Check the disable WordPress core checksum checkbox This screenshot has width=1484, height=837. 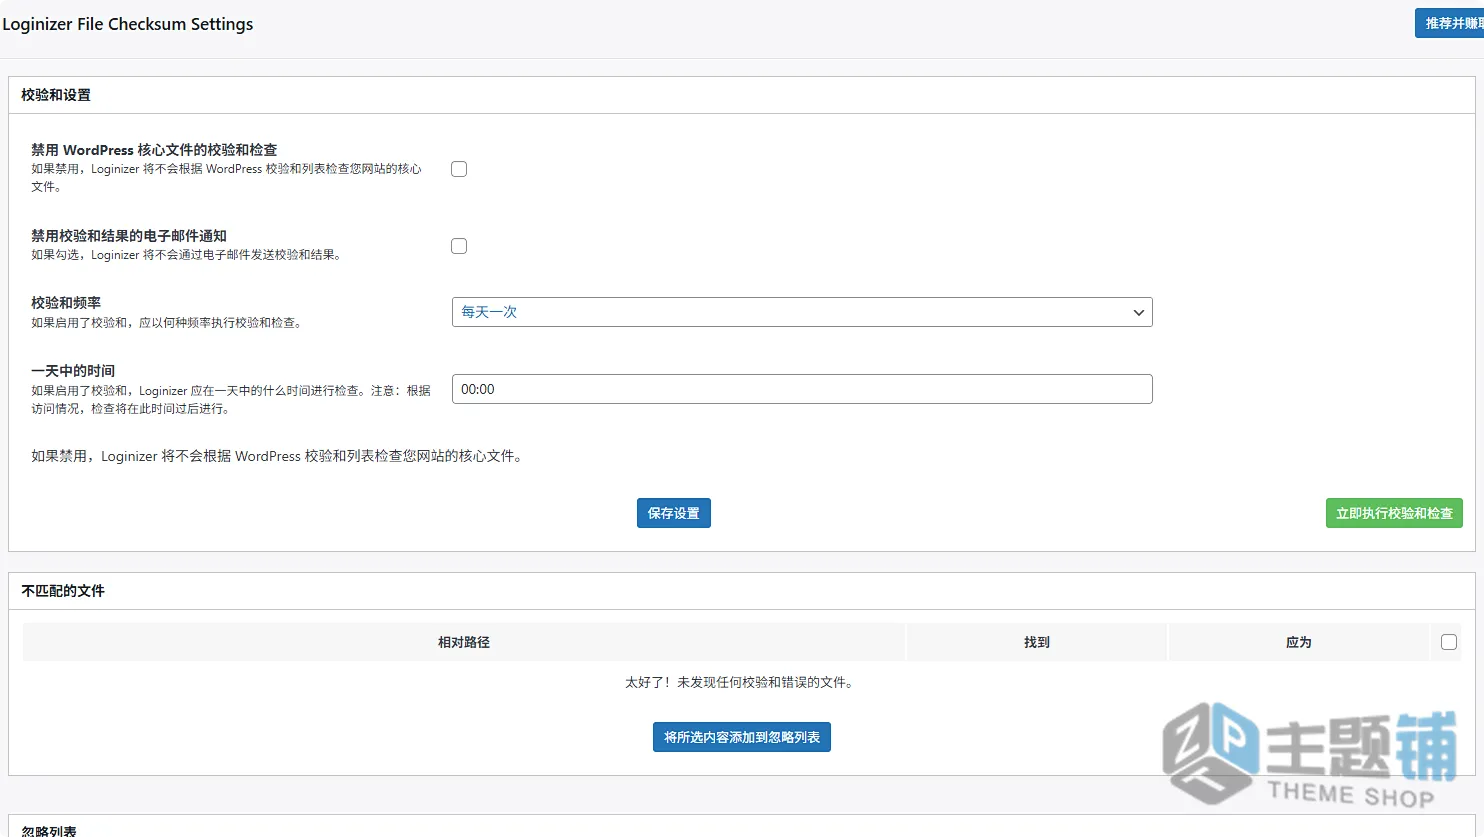point(459,169)
